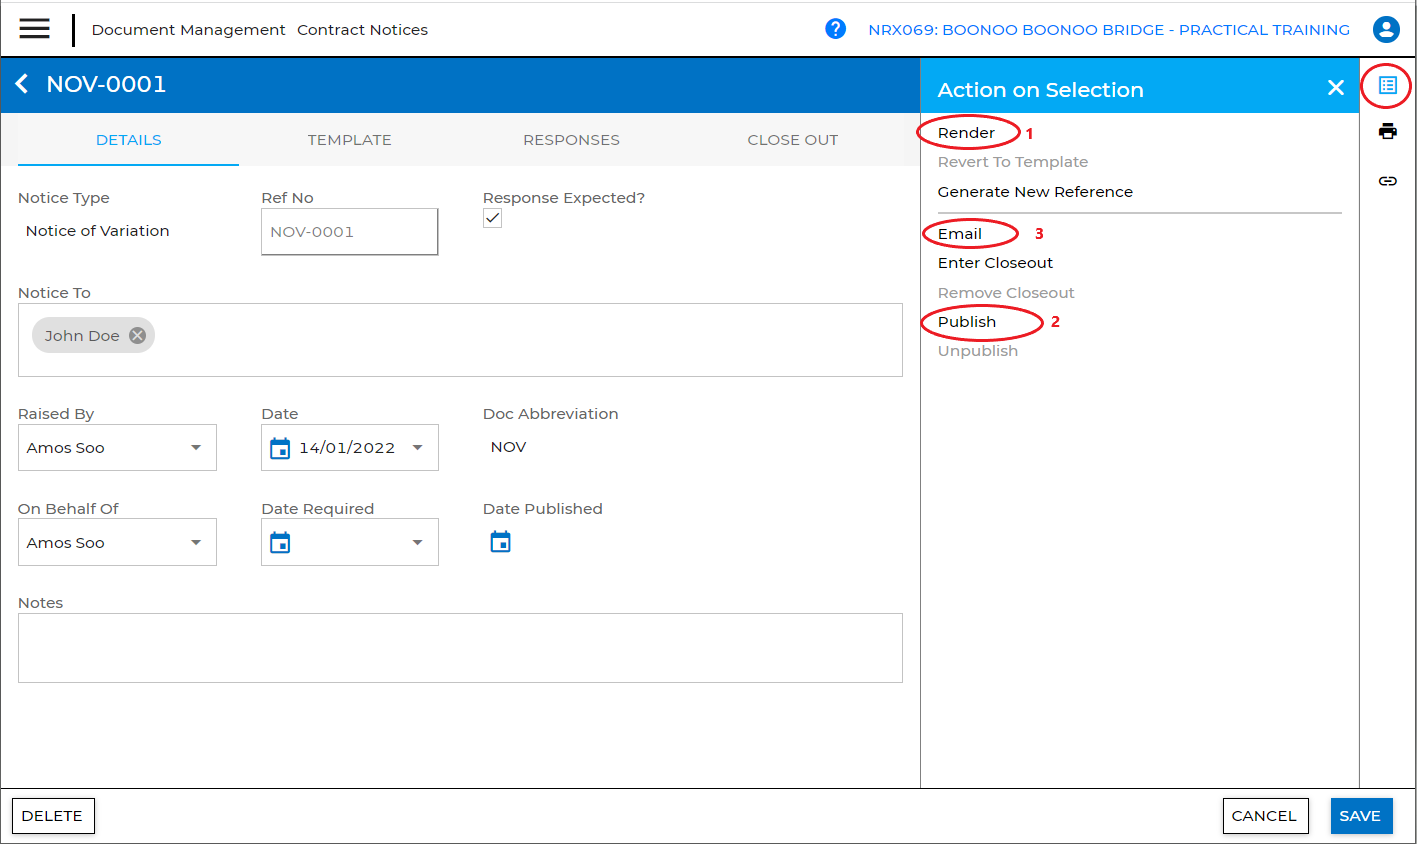Image resolution: width=1417 pixels, height=844 pixels.
Task: Click the Action on Selection heading
Action: pos(1040,89)
